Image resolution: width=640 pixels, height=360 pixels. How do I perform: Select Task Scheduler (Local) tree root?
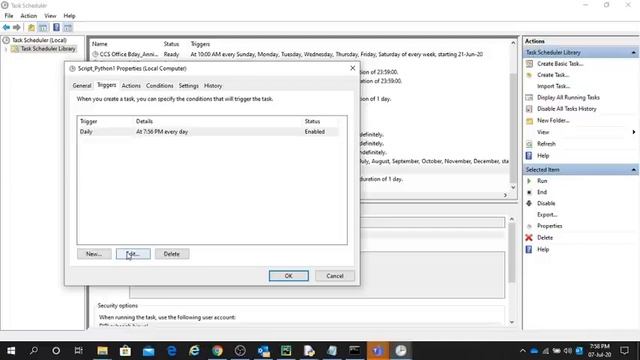coord(39,40)
